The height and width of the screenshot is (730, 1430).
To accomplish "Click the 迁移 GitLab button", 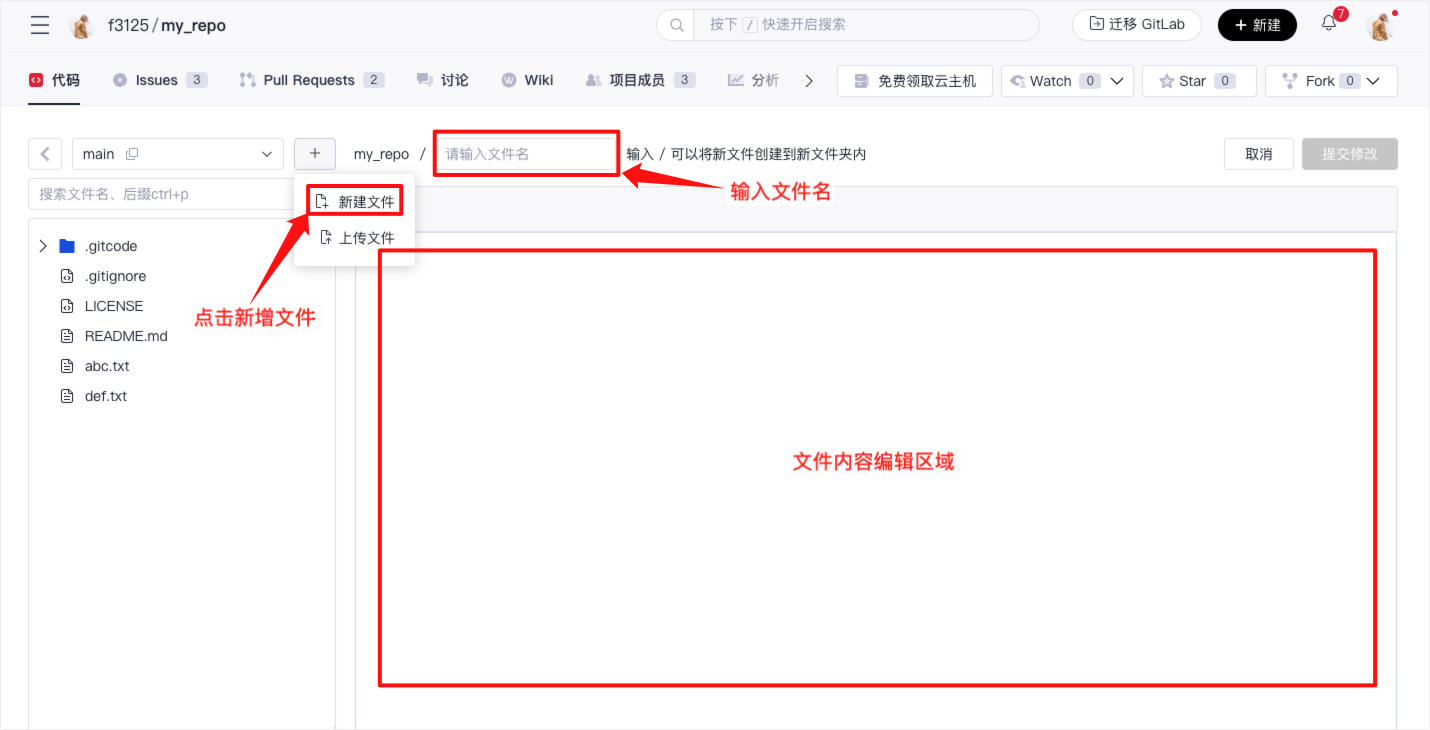I will pyautogui.click(x=1136, y=25).
